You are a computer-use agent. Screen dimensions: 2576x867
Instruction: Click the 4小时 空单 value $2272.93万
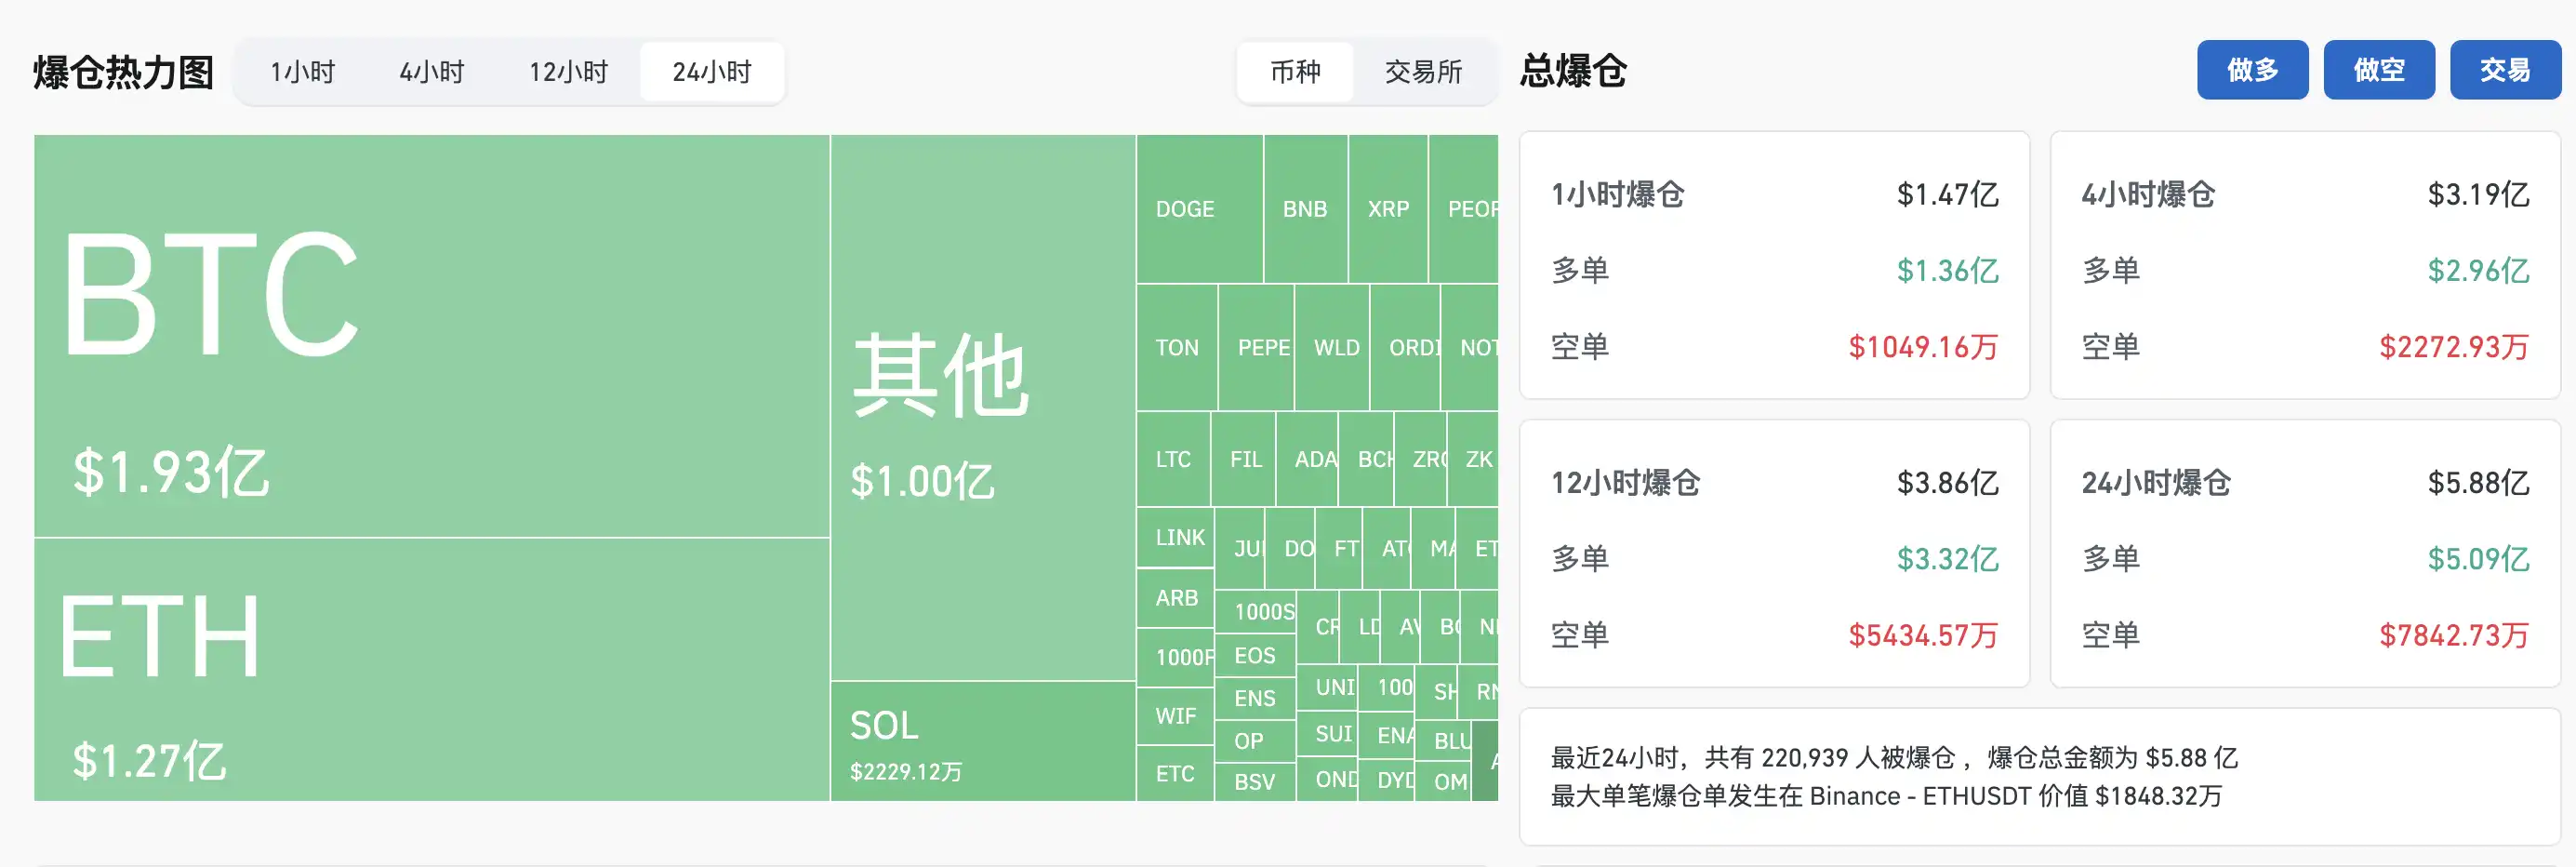click(x=2454, y=347)
